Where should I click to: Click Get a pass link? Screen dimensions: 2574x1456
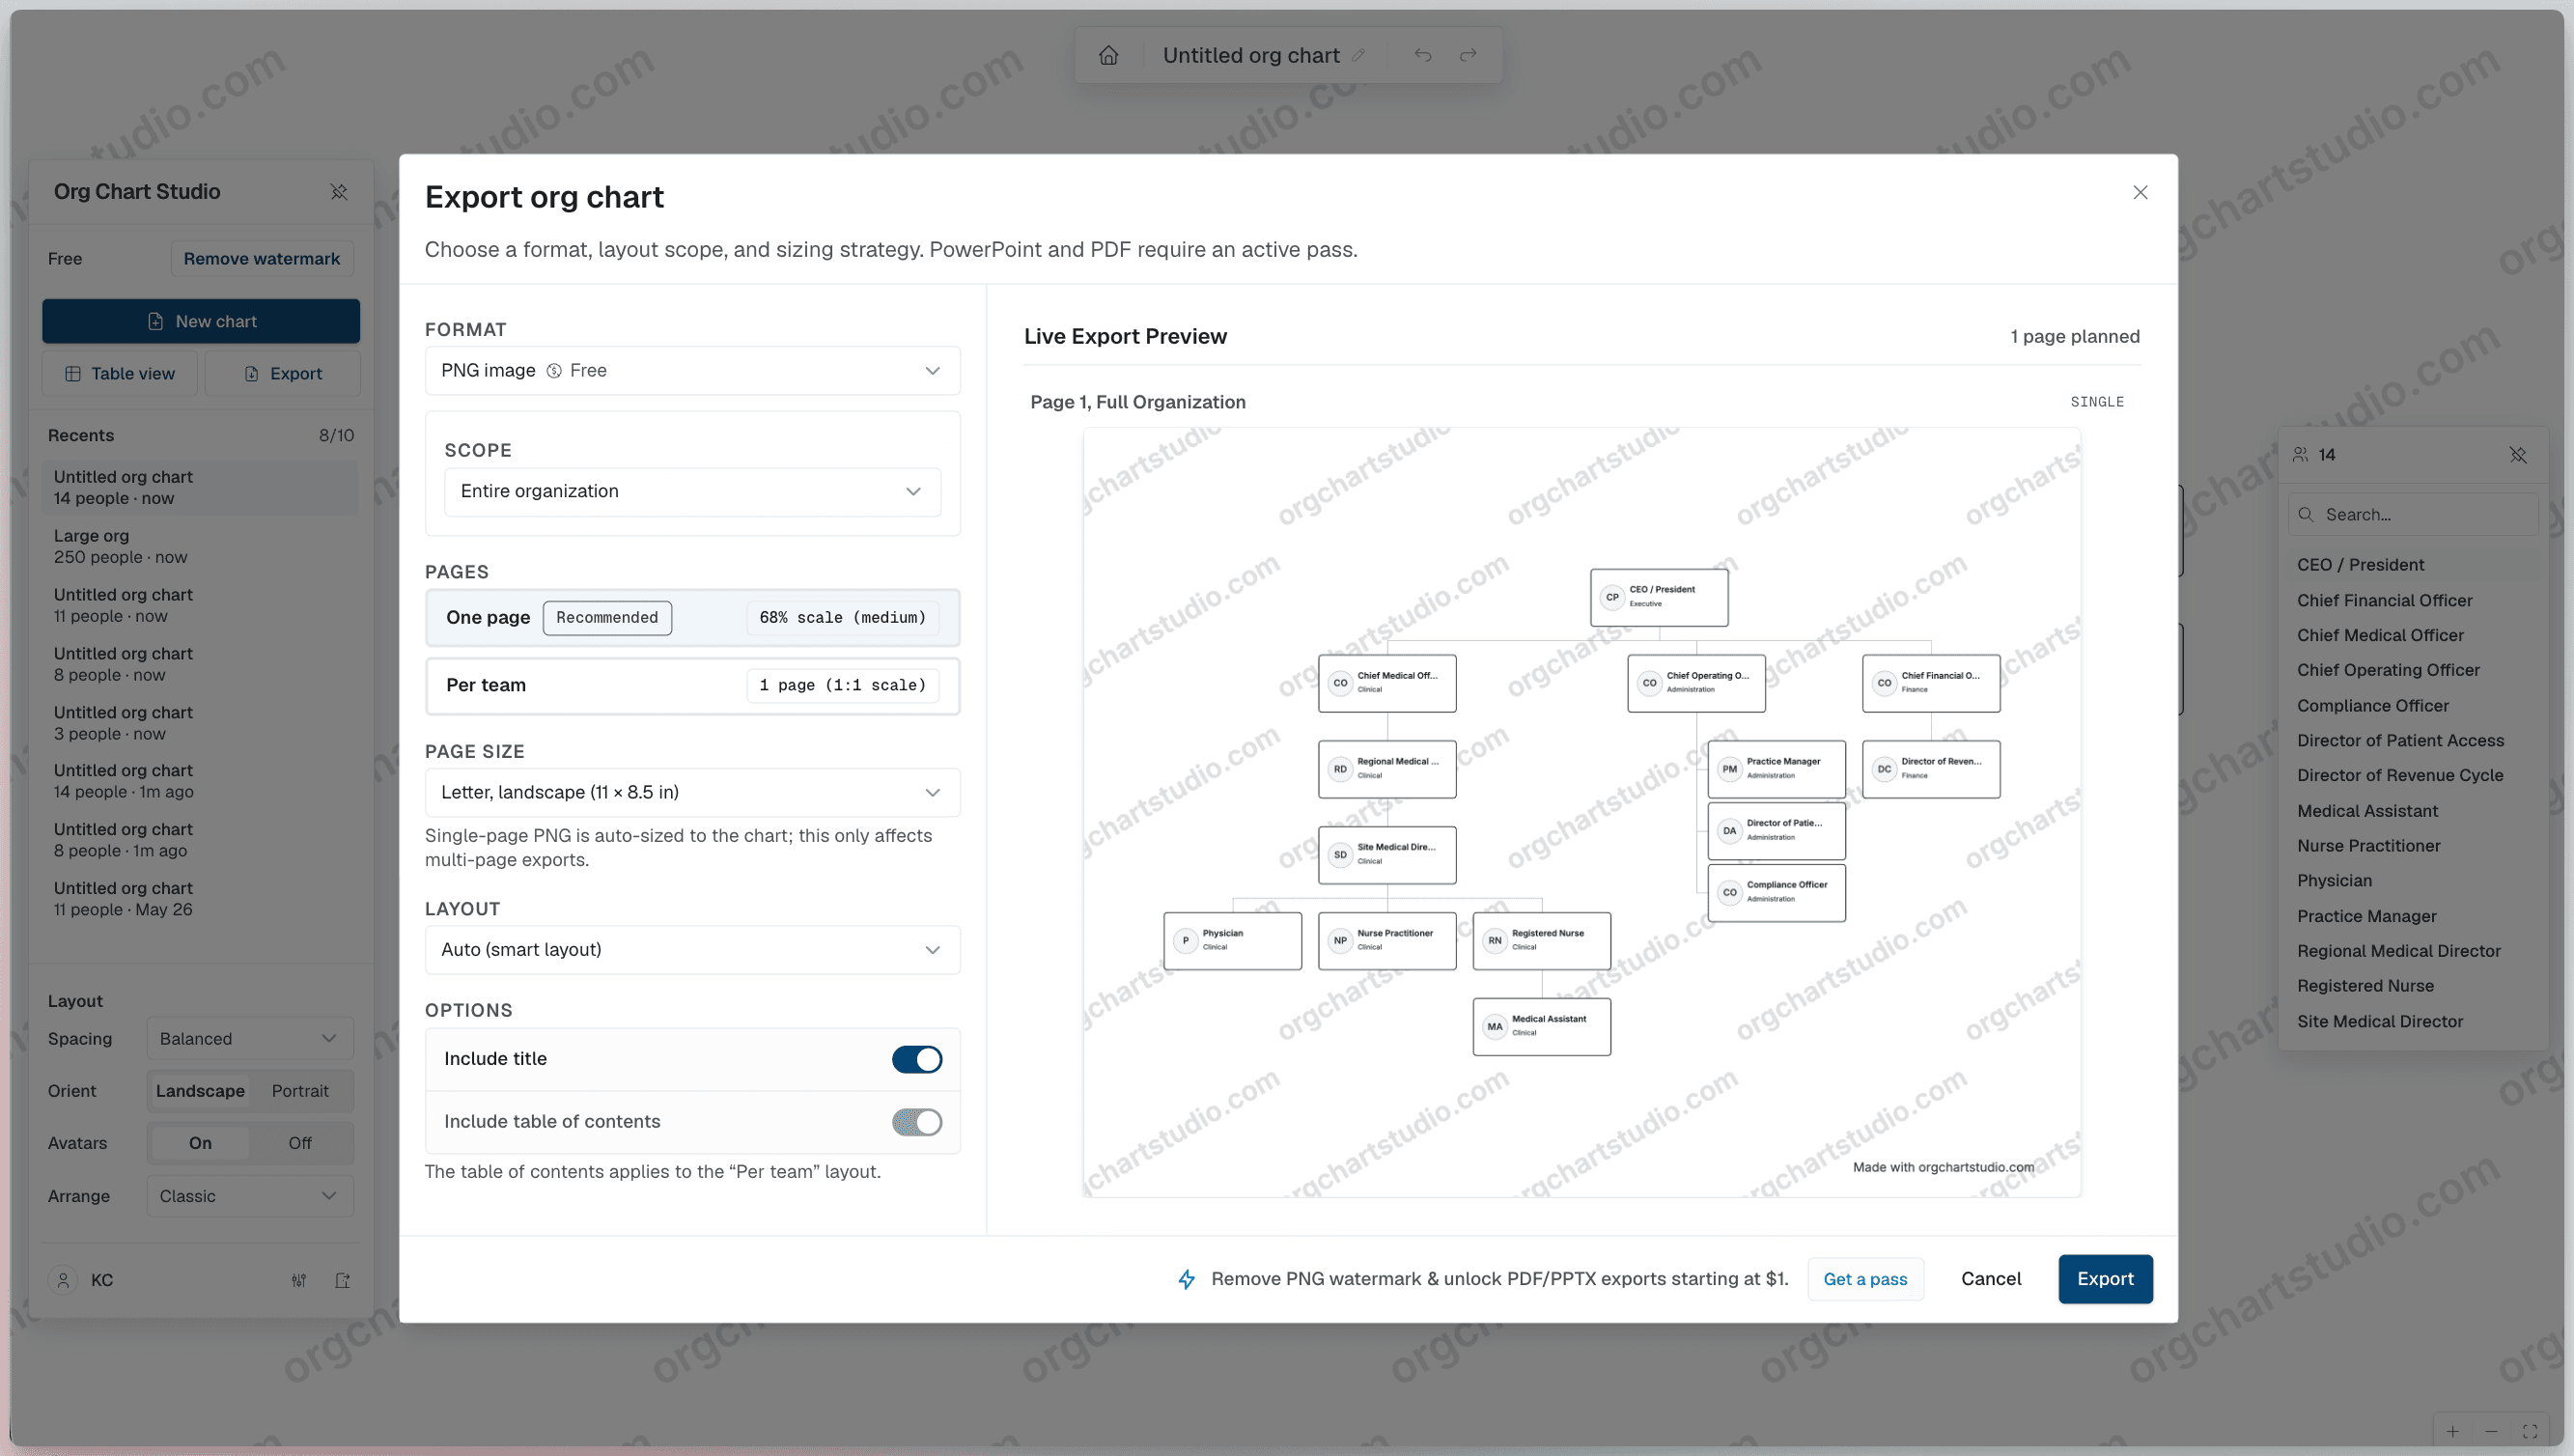(x=1865, y=1279)
